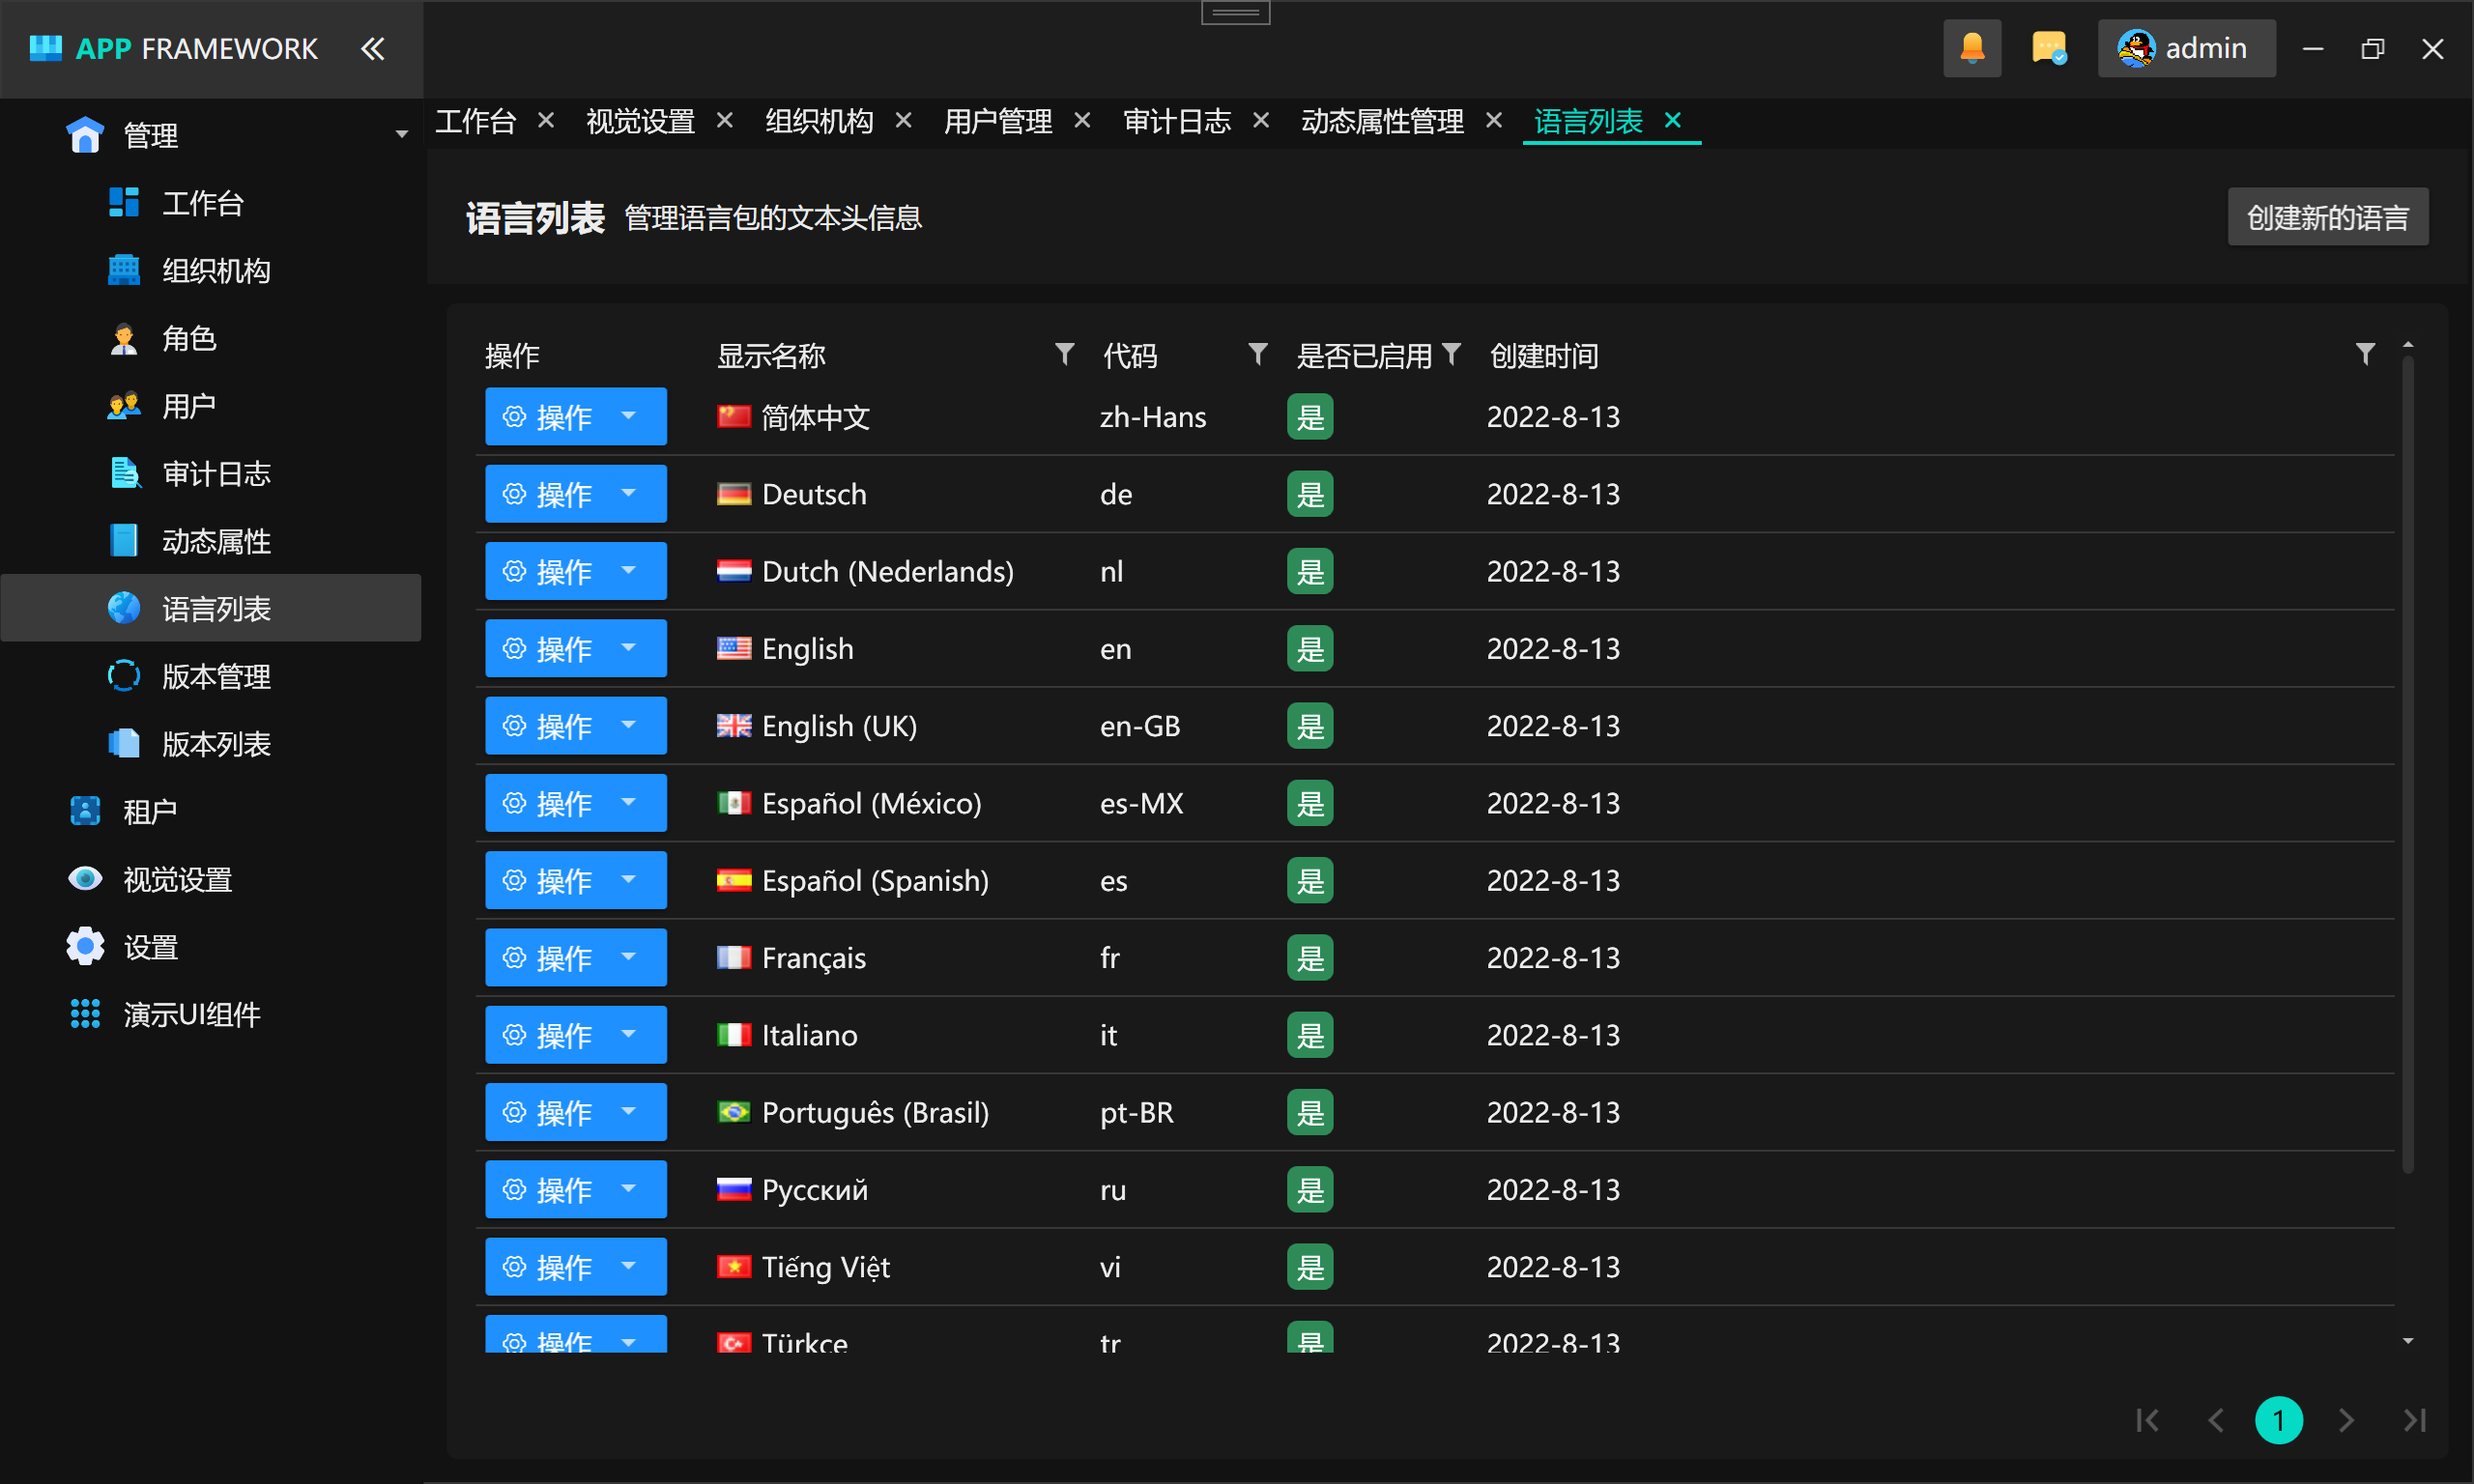Open 操作 dropdown arrow for Deutsch row
Image resolution: width=2474 pixels, height=1484 pixels.
click(x=629, y=493)
